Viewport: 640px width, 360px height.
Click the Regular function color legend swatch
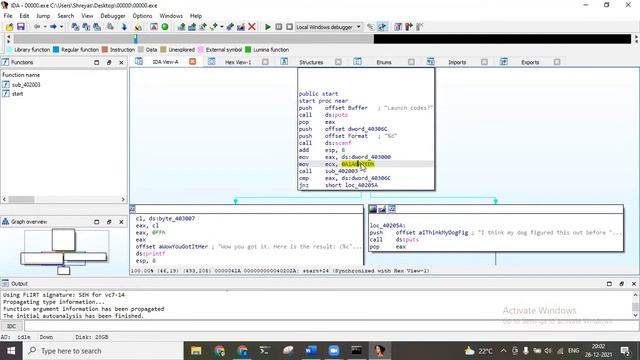56,49
